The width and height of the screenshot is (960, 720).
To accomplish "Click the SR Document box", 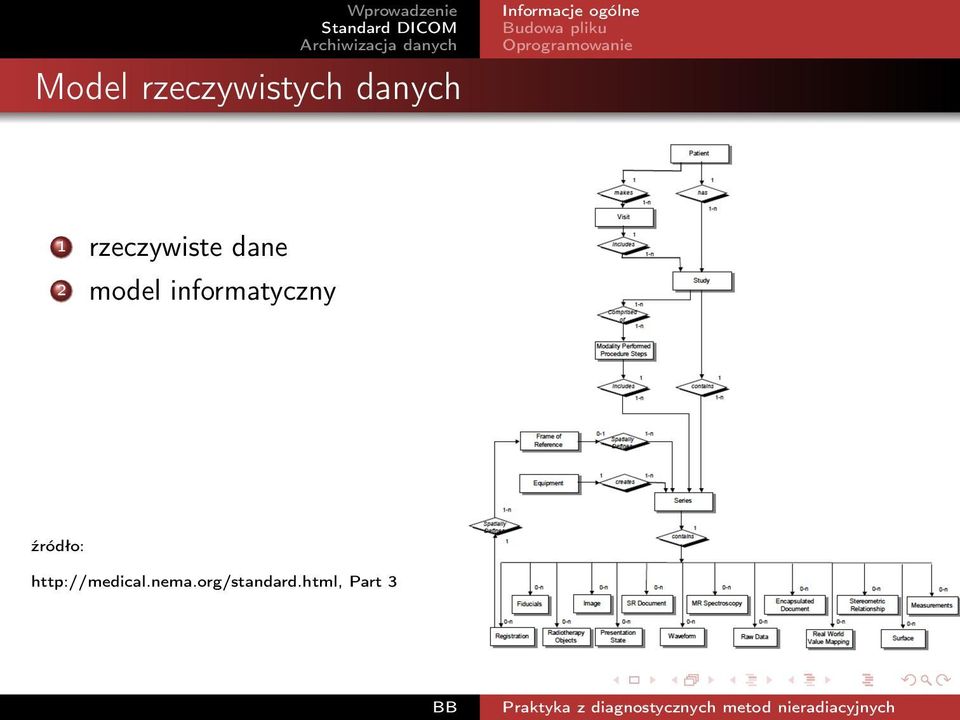I will [647, 604].
